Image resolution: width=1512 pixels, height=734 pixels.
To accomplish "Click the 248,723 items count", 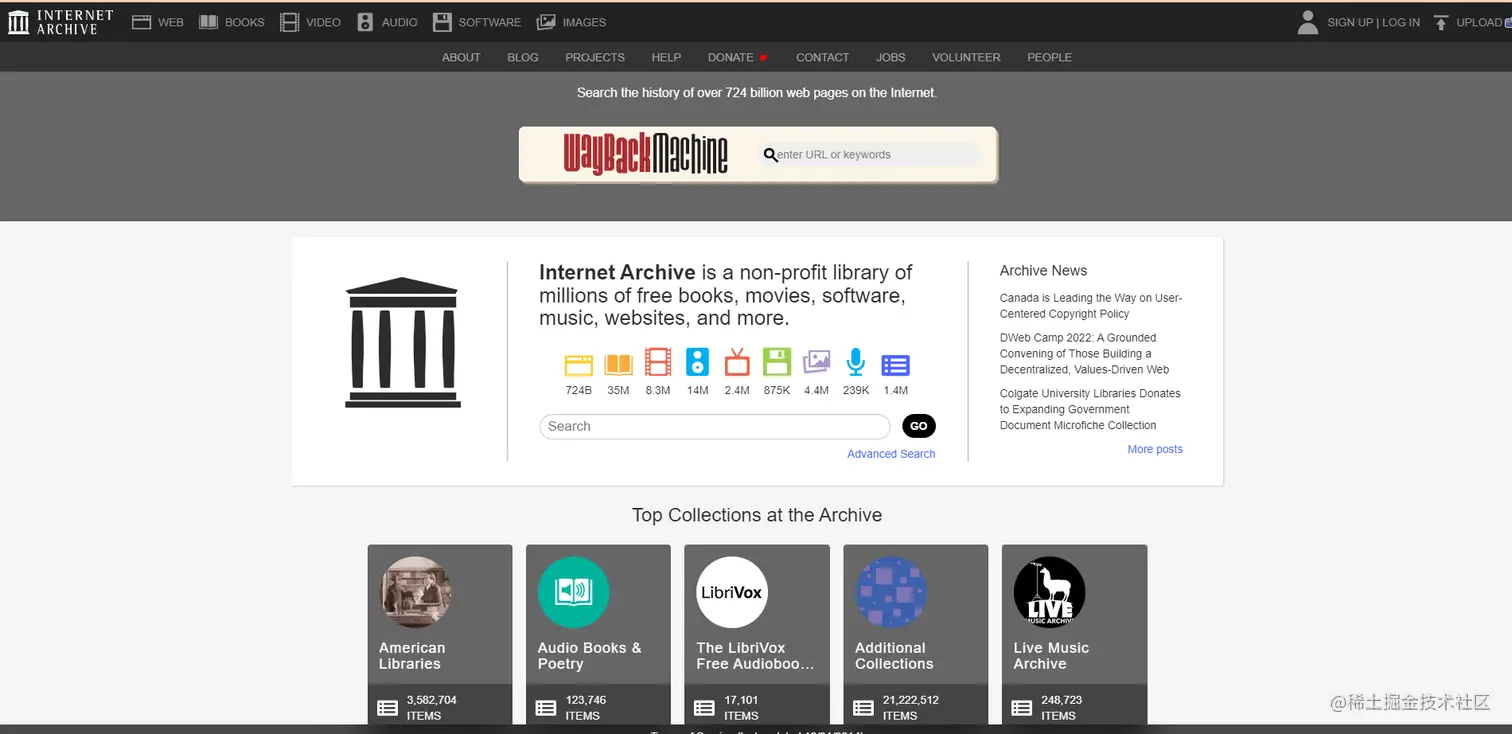I will coord(1061,707).
